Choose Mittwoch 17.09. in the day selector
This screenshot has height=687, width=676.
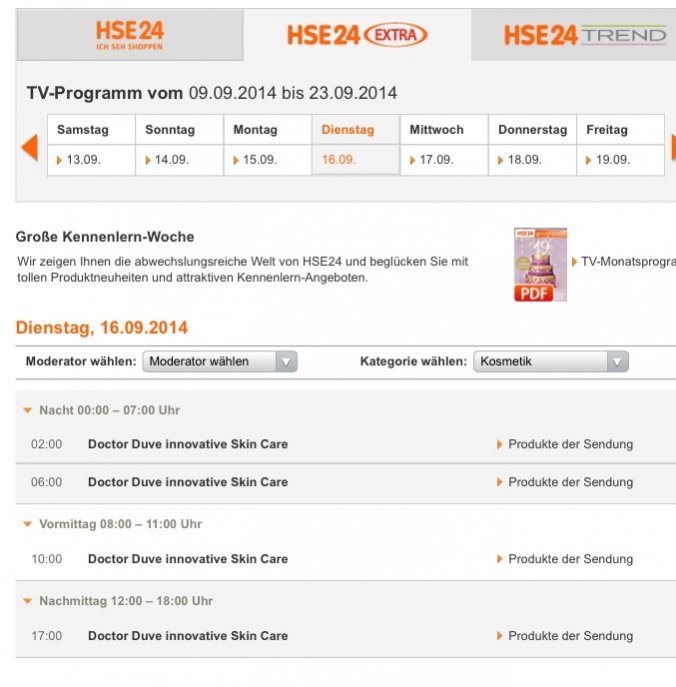tap(443, 160)
